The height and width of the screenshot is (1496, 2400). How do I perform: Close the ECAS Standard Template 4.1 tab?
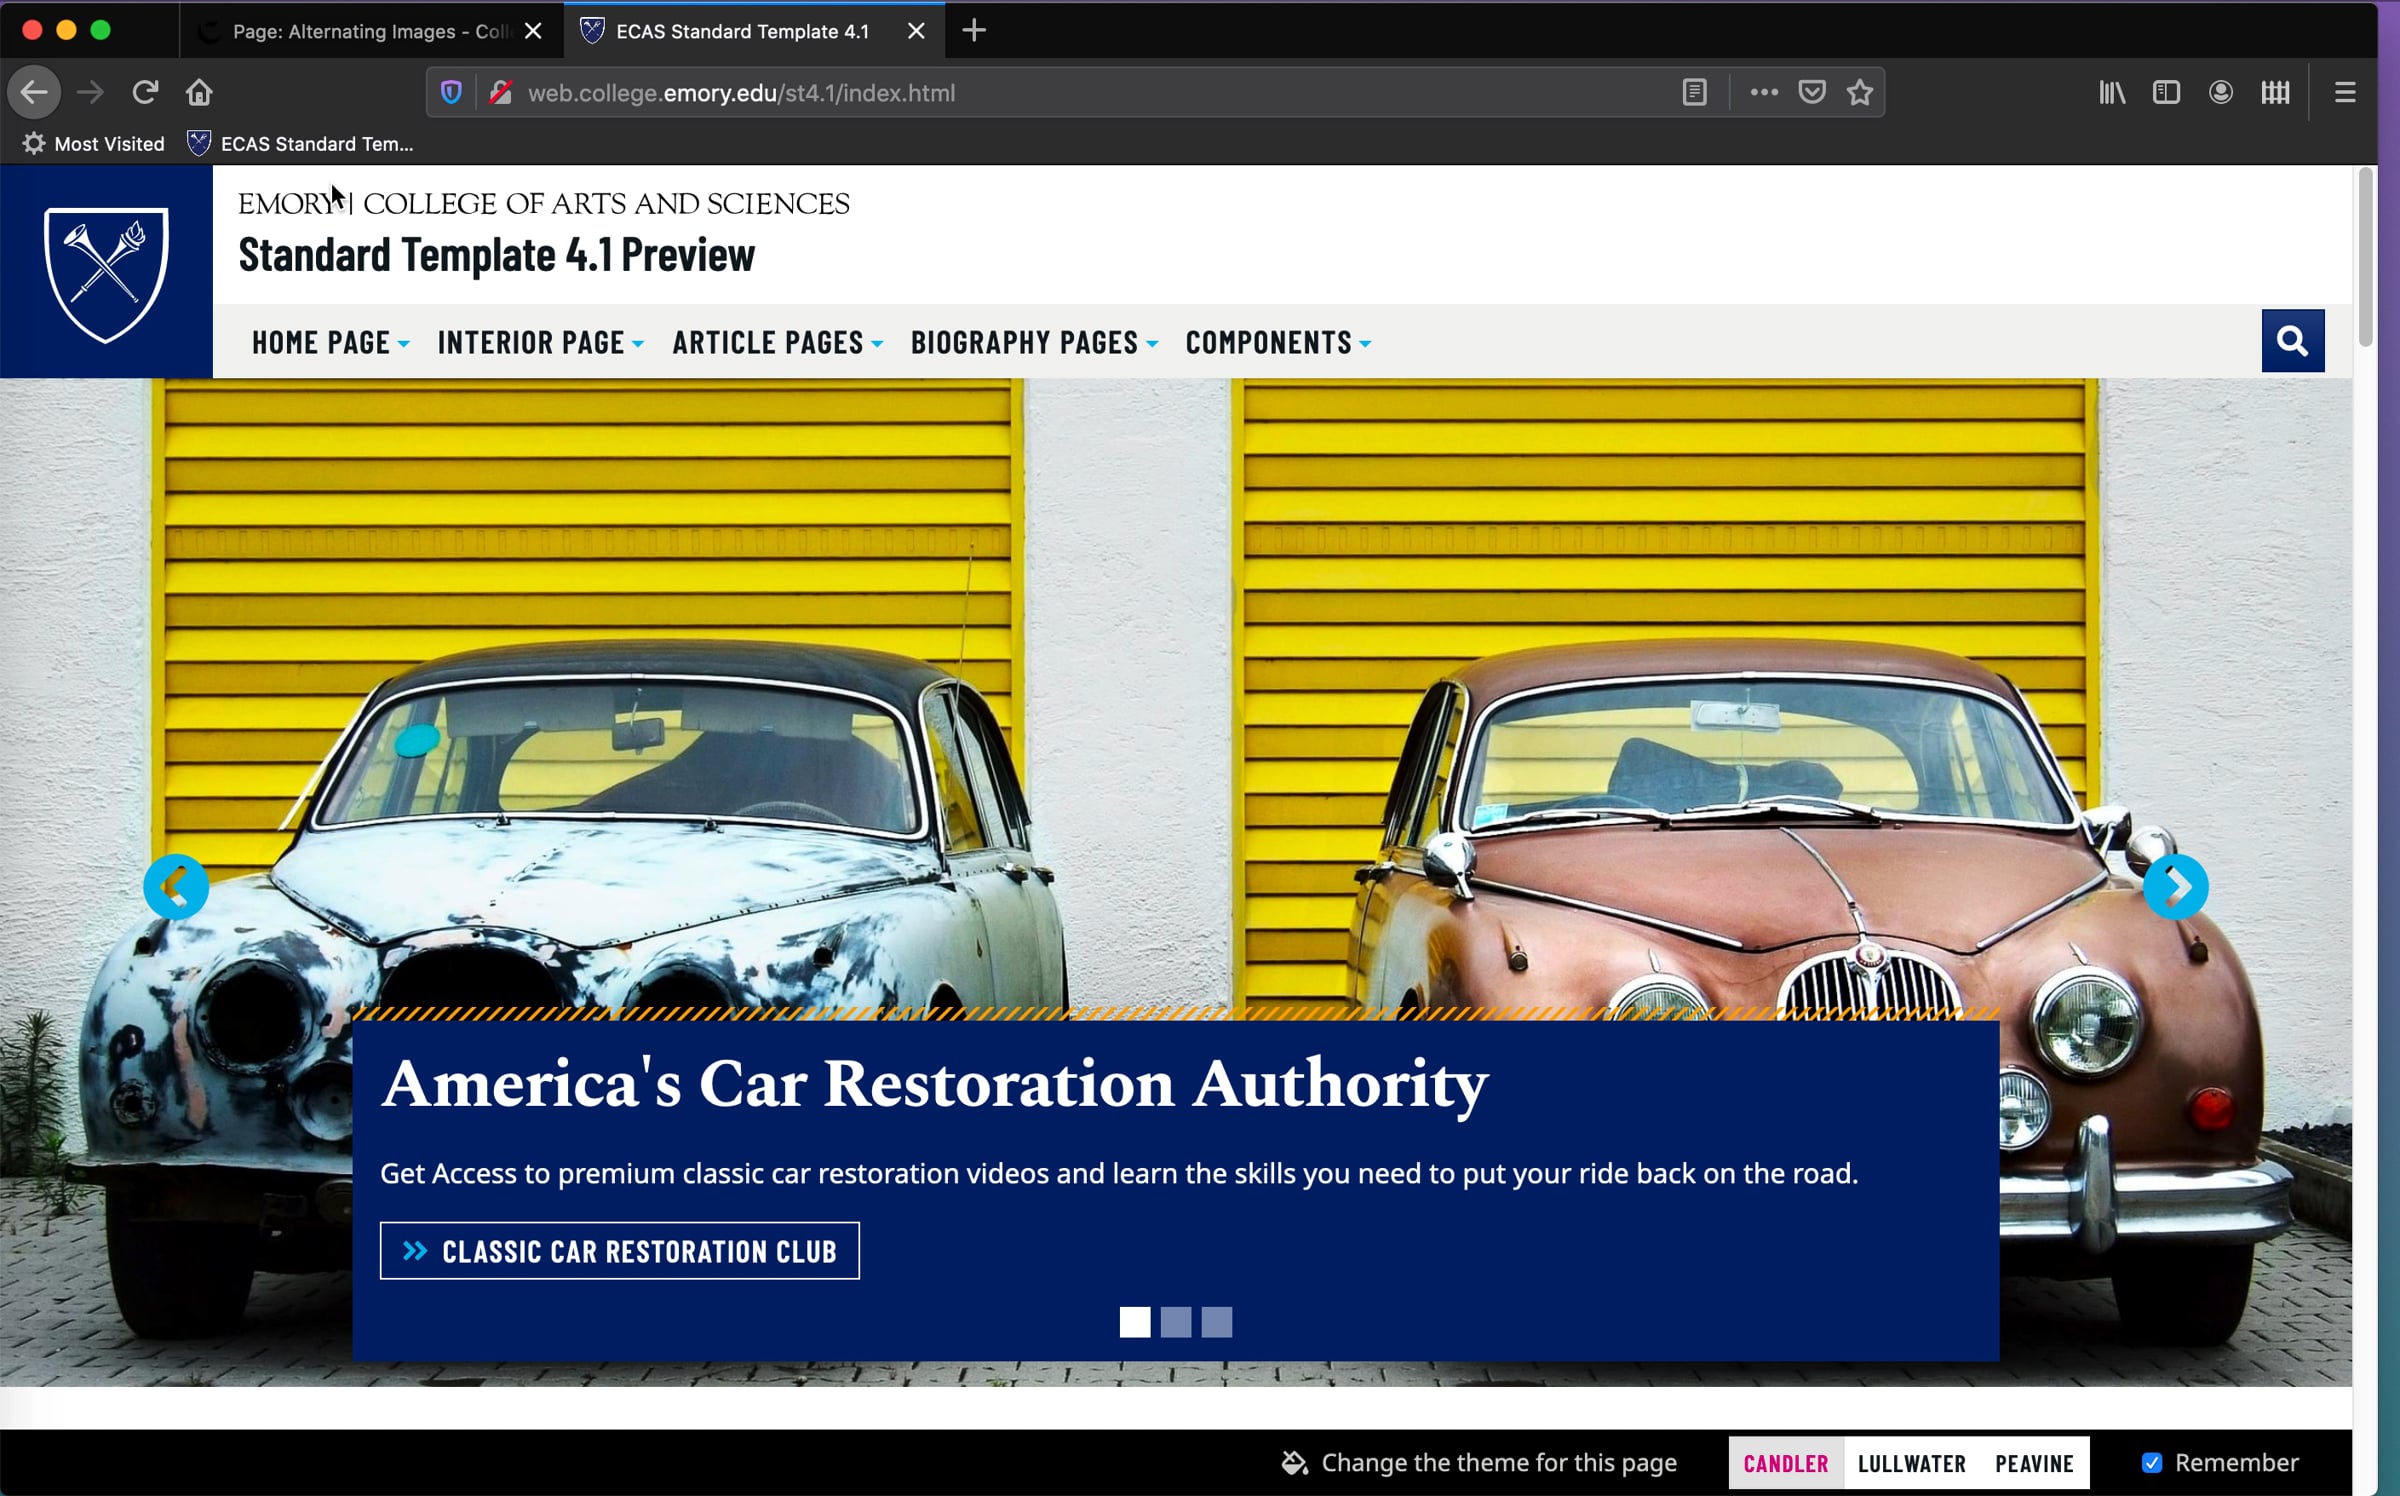coord(916,31)
